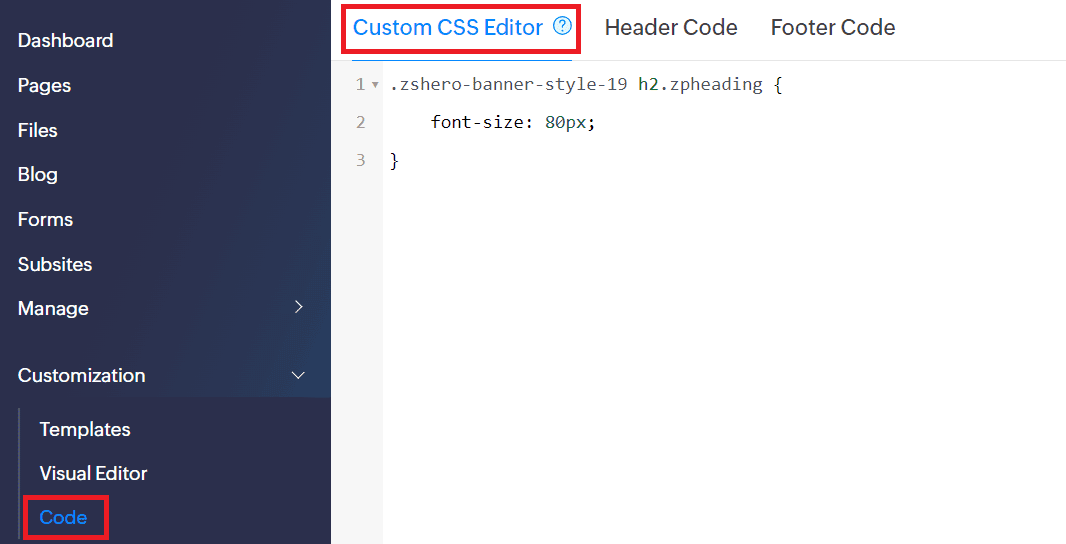Click the empty editor area below the code
The image size is (1066, 544).
tap(724, 360)
